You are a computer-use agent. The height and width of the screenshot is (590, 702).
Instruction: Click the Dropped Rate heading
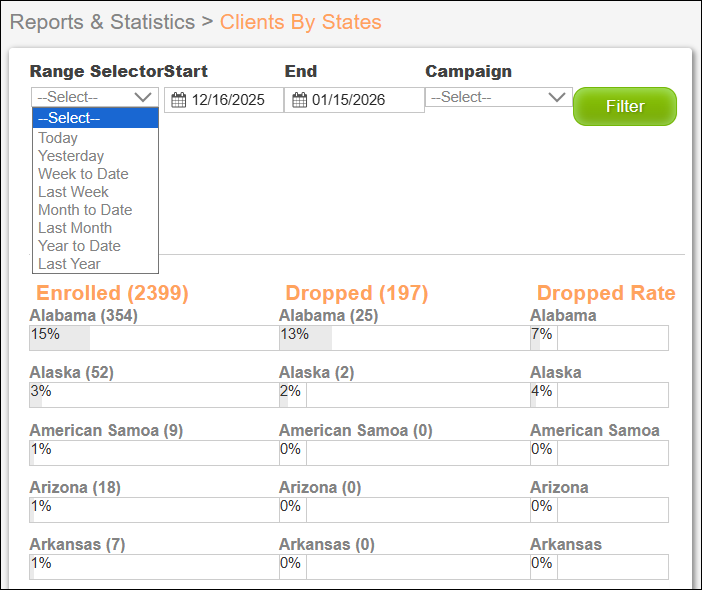606,293
